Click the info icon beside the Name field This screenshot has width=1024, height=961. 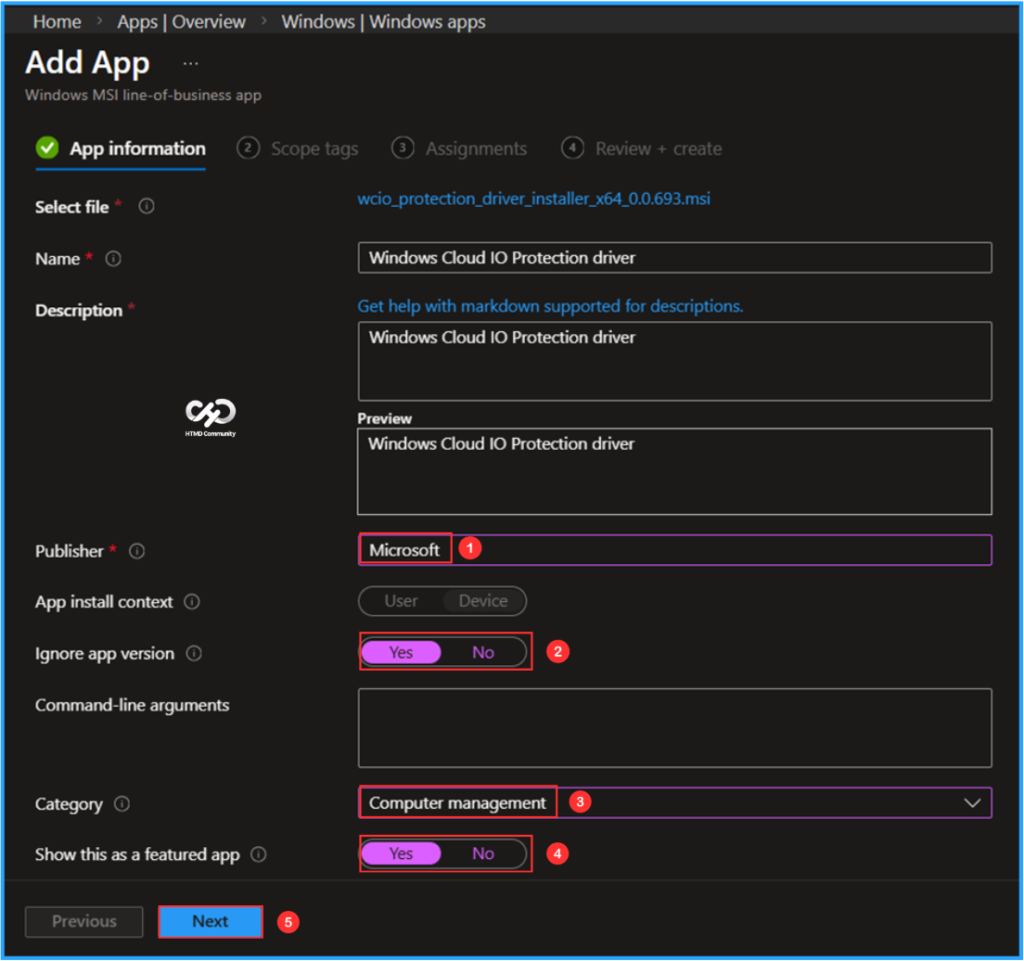pos(114,259)
